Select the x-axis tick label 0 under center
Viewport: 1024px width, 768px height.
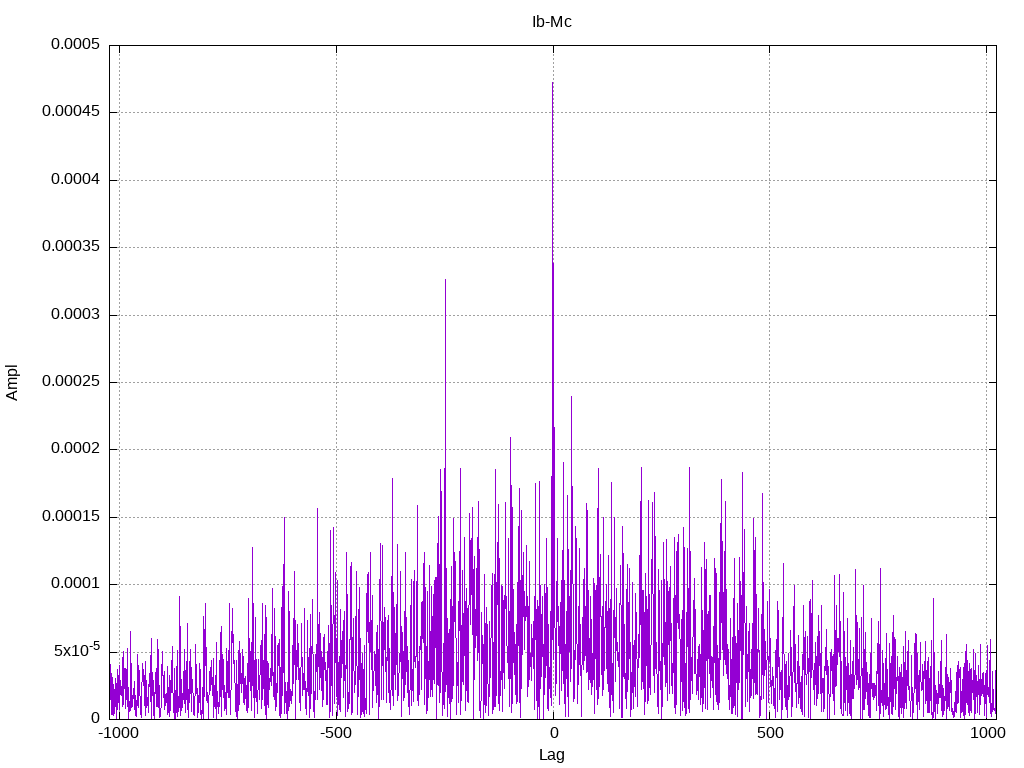[x=553, y=733]
